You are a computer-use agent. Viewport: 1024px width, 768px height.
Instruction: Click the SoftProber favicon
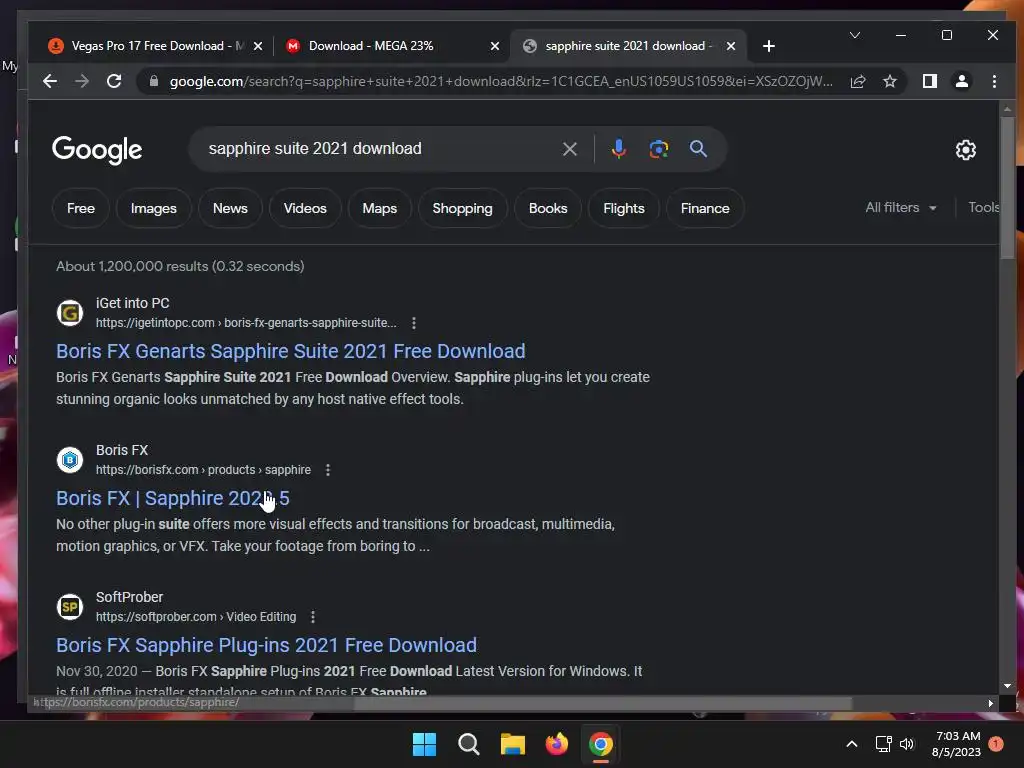(70, 607)
